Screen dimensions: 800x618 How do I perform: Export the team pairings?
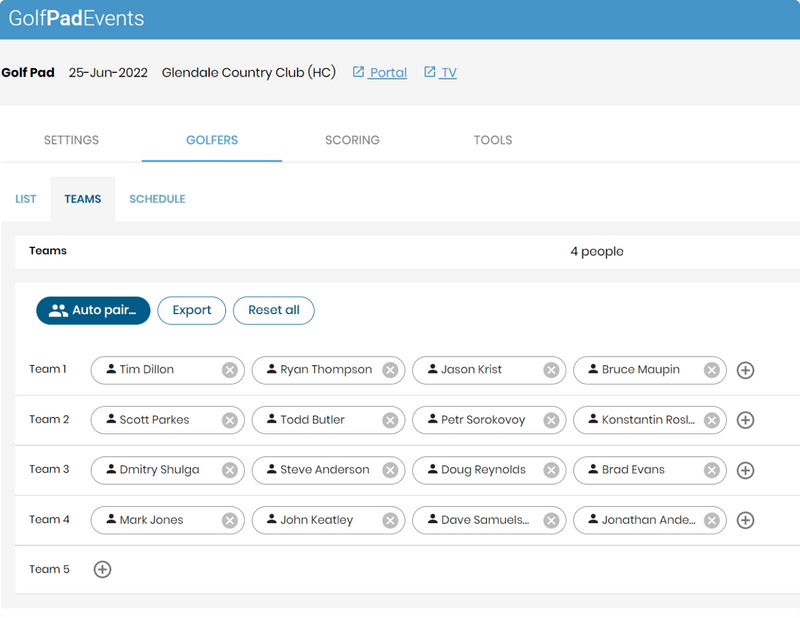192,310
